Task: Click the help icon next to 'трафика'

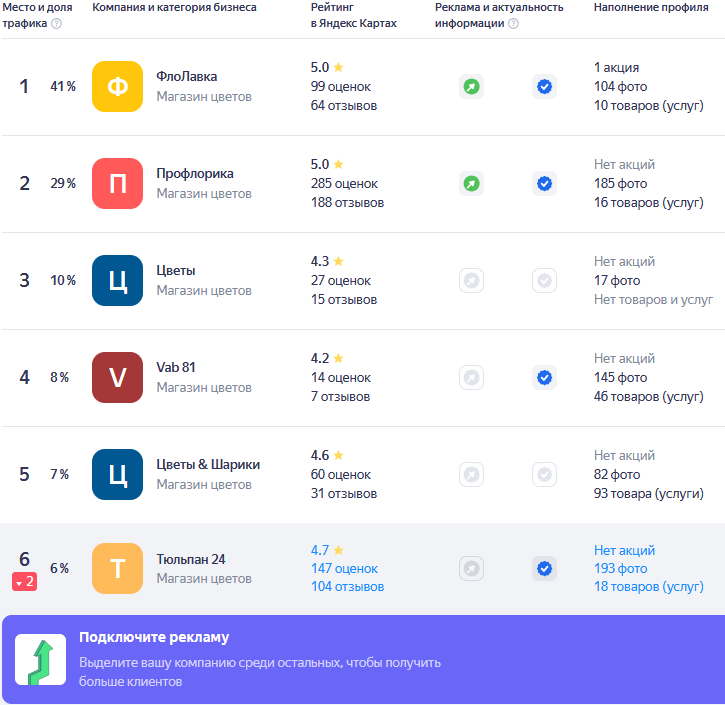Action: pyautogui.click(x=56, y=24)
